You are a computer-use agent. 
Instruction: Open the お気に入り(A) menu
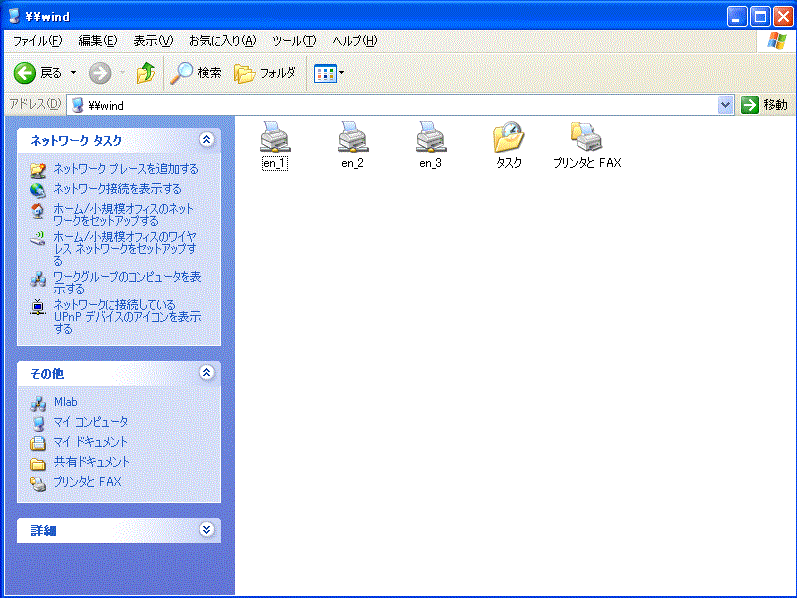(x=223, y=41)
